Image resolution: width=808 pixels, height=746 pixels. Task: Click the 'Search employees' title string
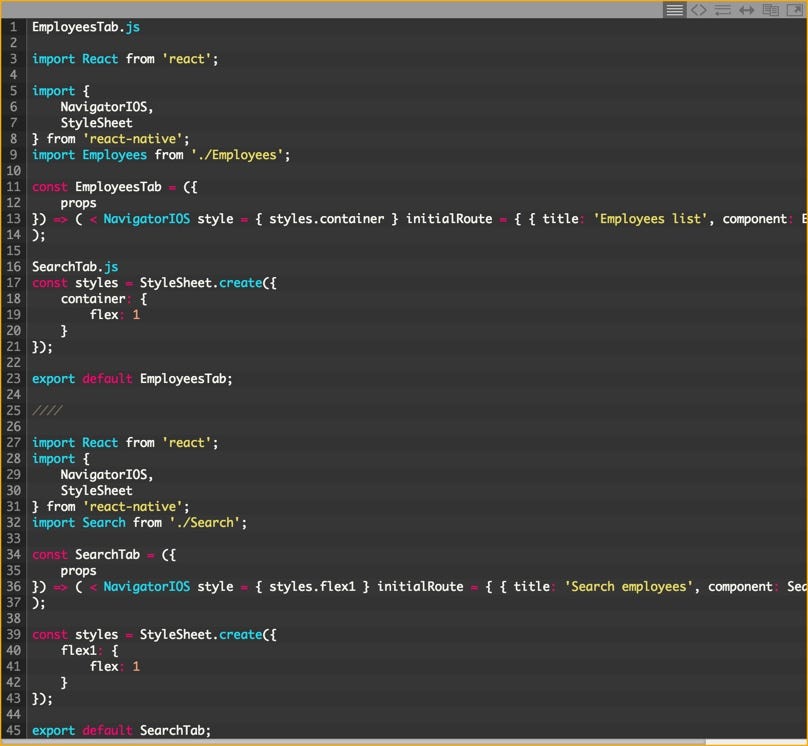click(629, 587)
